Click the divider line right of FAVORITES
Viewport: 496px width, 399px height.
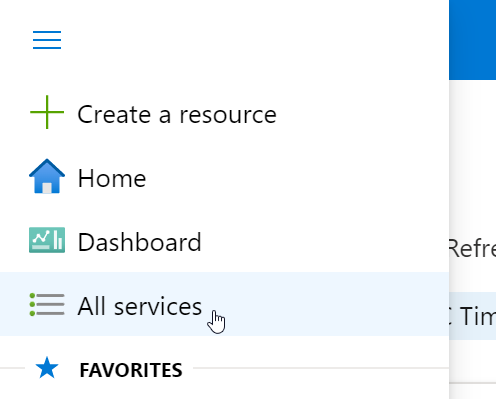point(321,368)
